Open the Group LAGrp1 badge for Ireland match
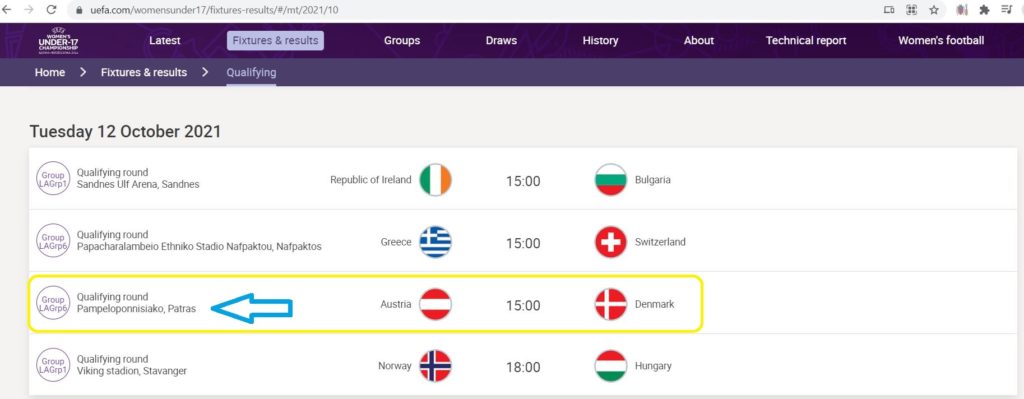The height and width of the screenshot is (399, 1024). coord(53,180)
